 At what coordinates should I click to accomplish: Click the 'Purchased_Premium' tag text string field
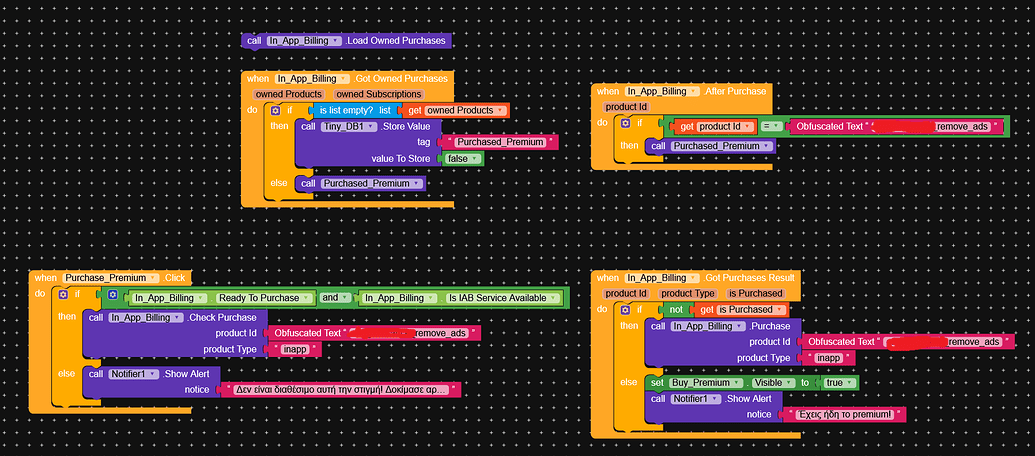pos(500,142)
